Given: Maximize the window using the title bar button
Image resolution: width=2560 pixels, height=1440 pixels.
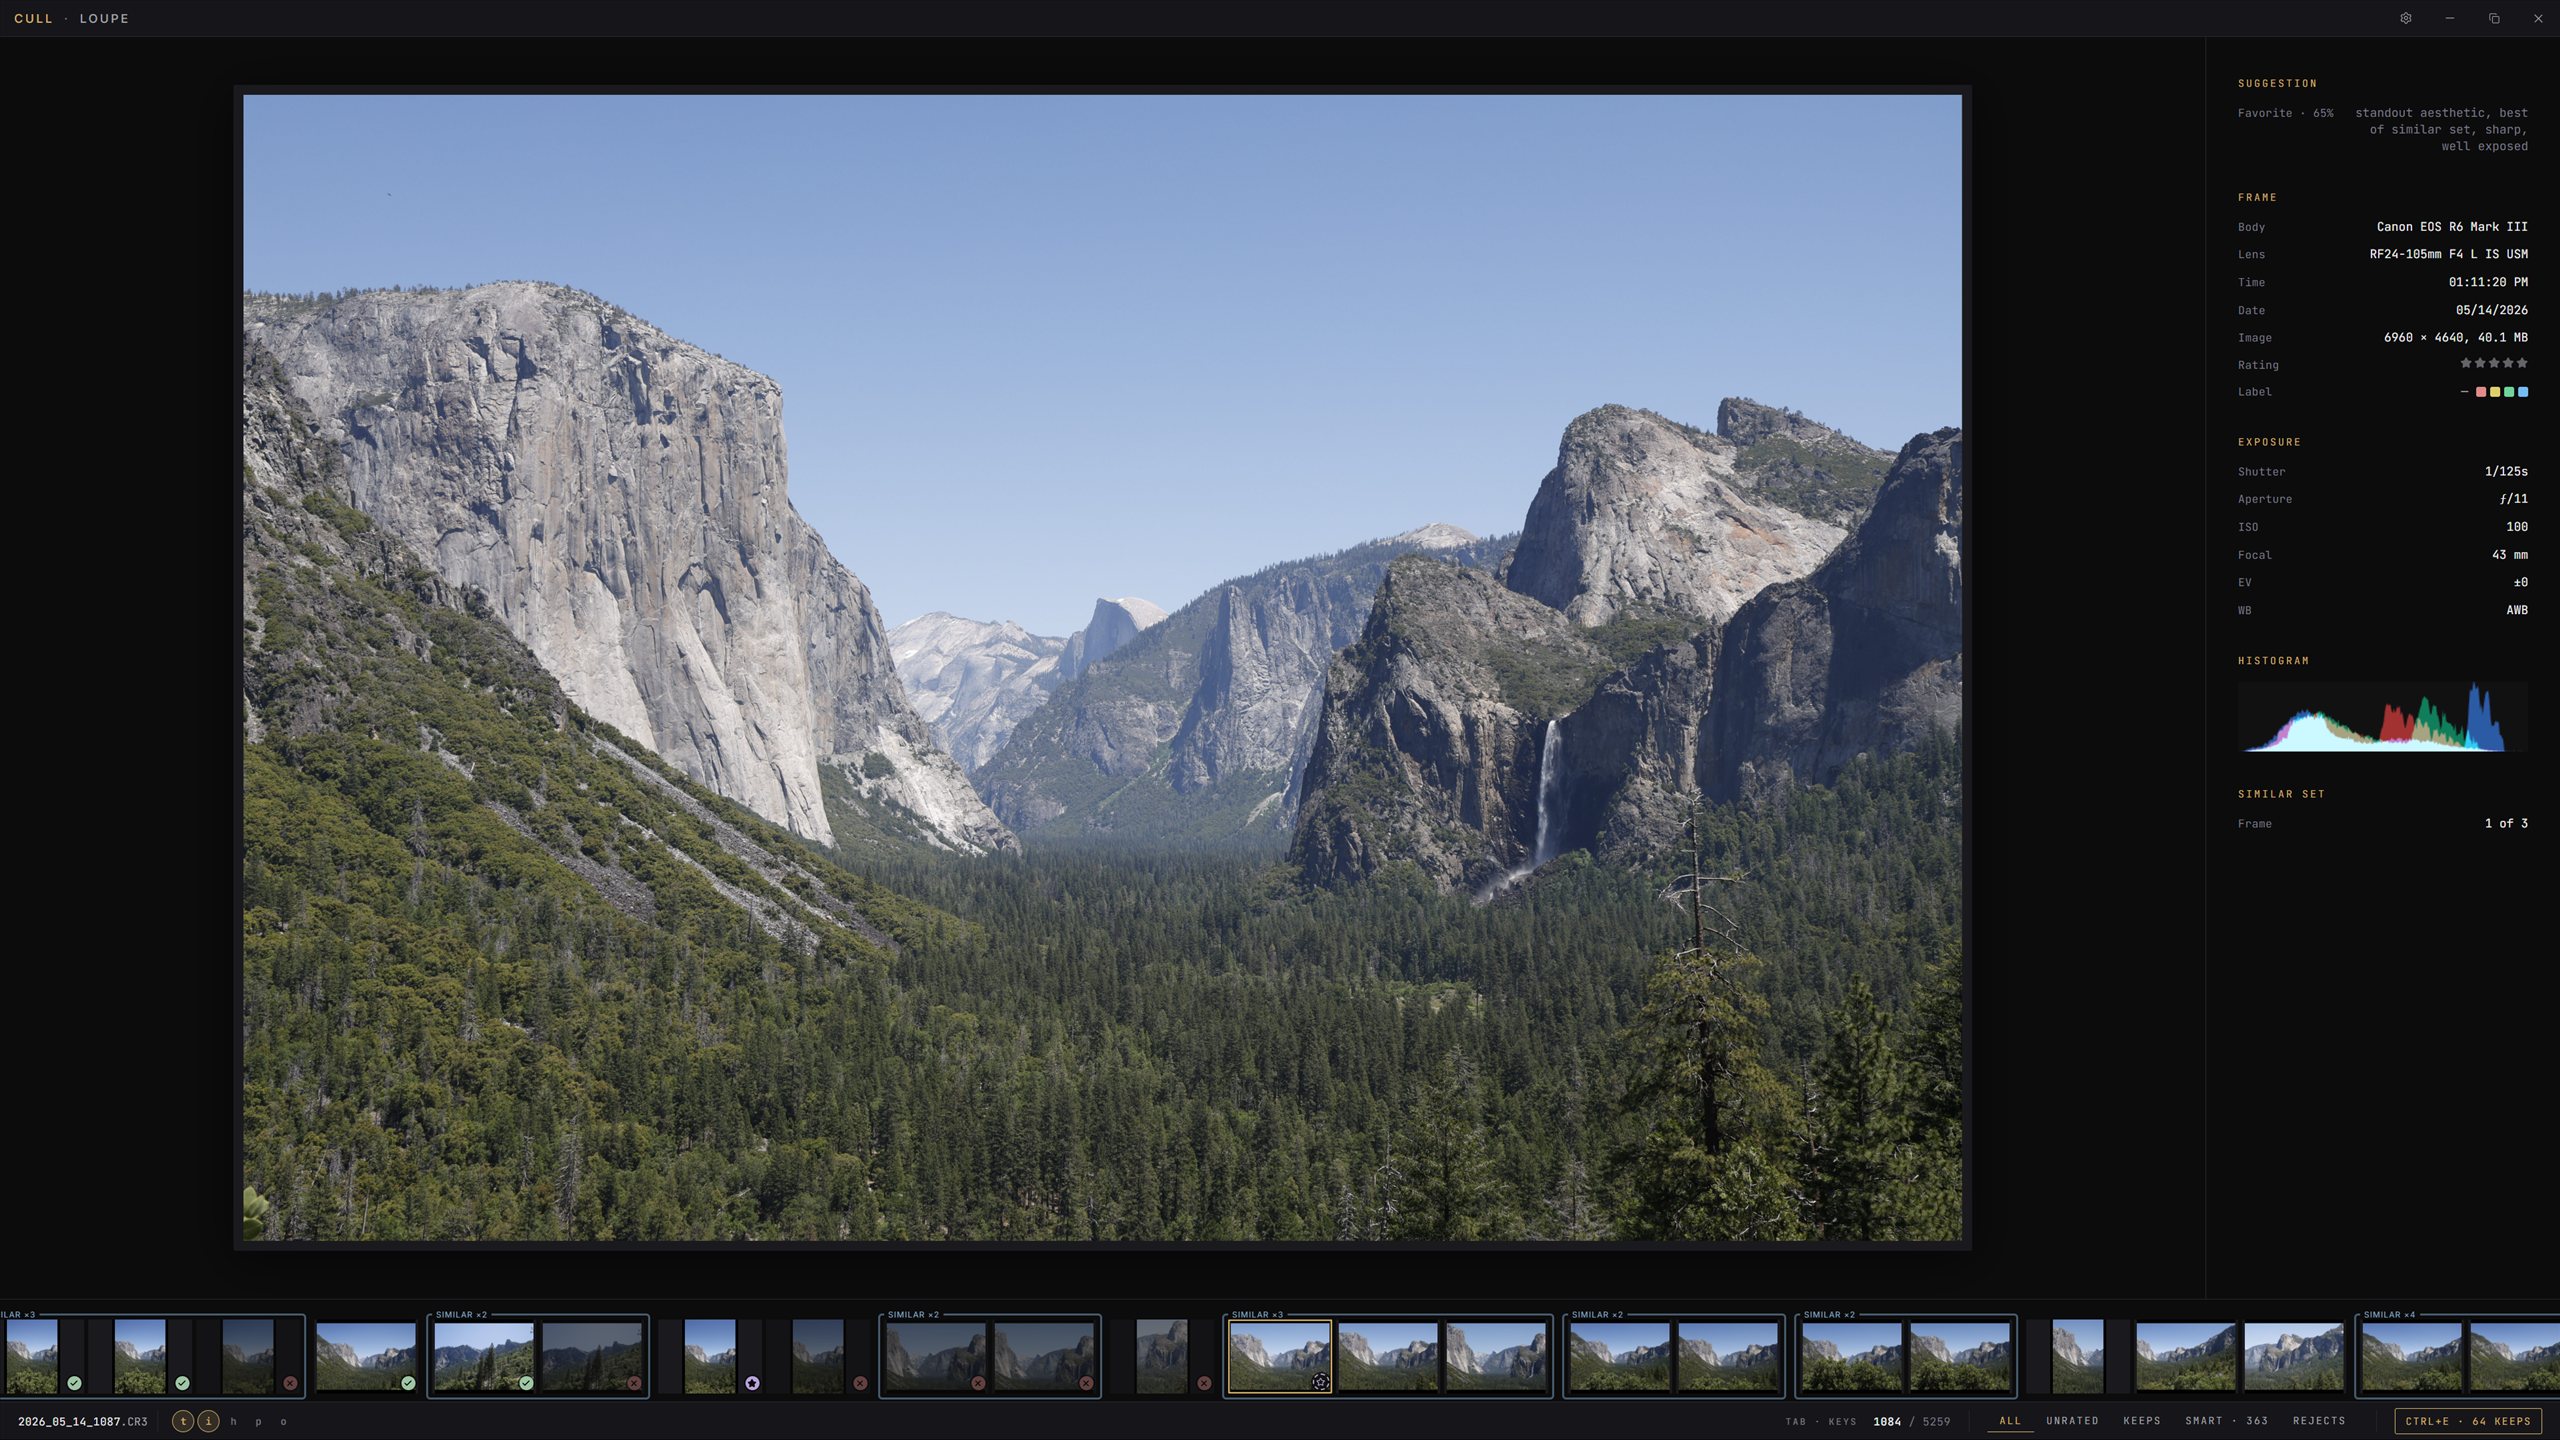Looking at the screenshot, I should coord(2494,18).
